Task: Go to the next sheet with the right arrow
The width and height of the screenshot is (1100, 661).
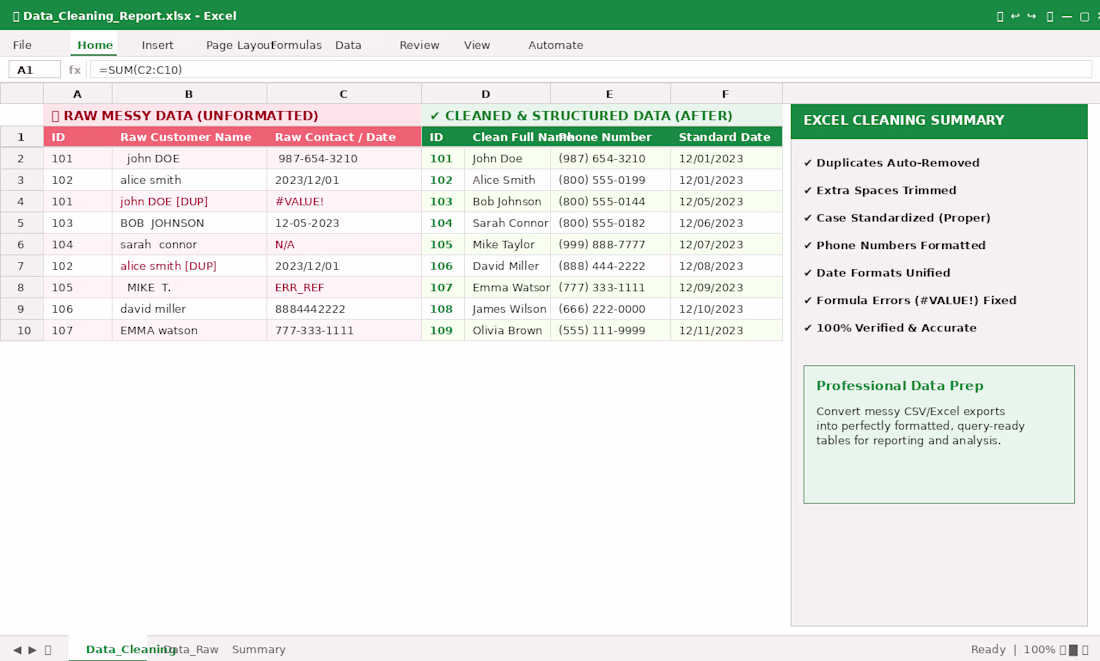Action: click(32, 650)
